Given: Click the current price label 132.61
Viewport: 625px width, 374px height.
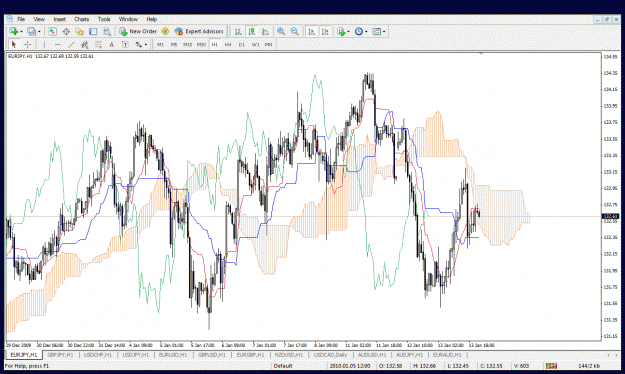Looking at the screenshot, I should [x=610, y=216].
